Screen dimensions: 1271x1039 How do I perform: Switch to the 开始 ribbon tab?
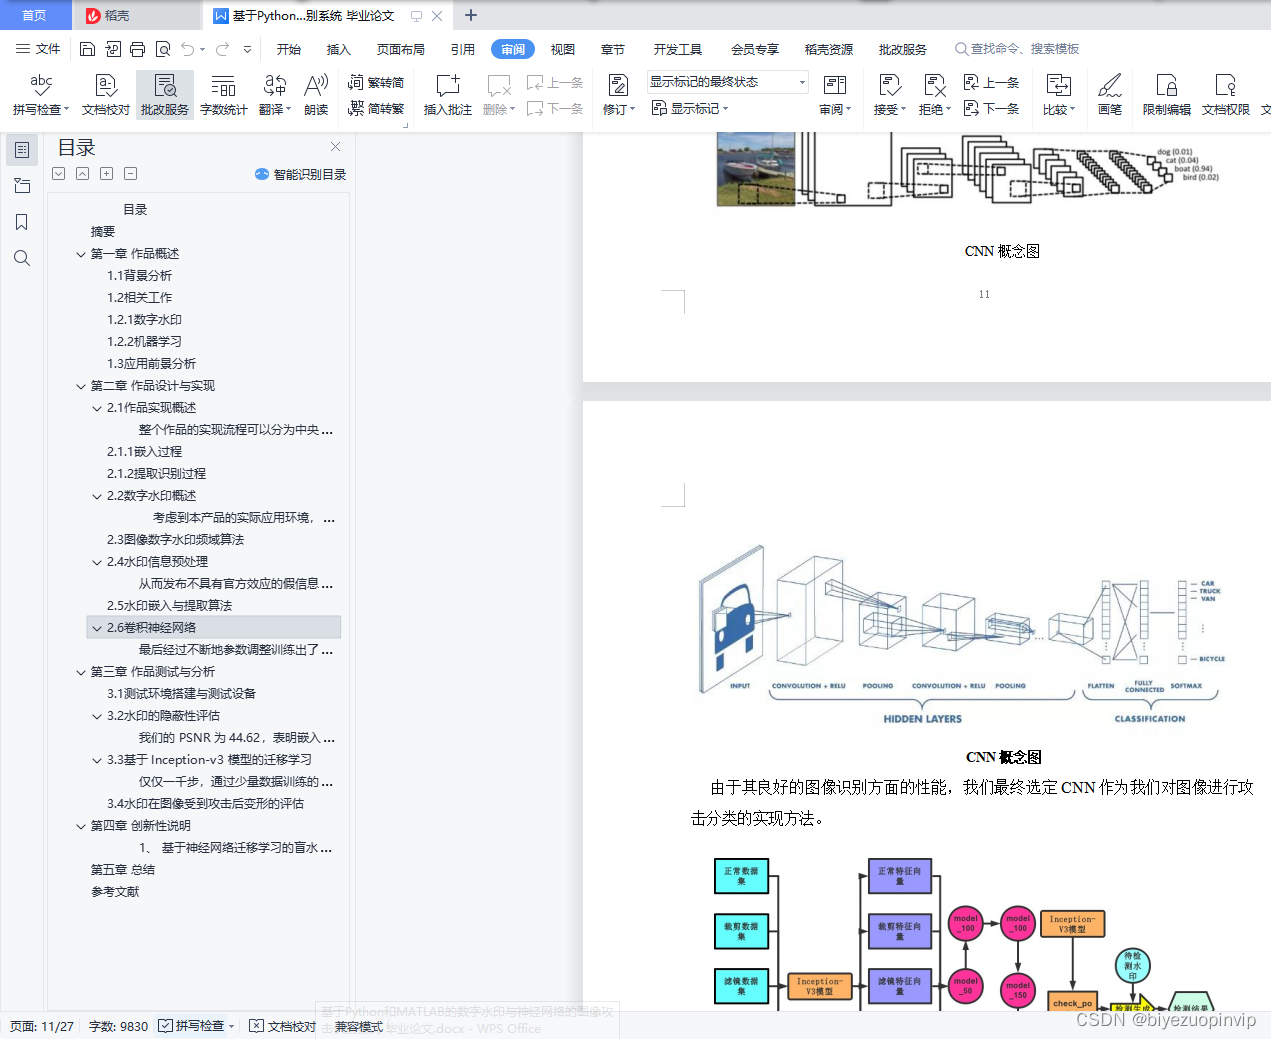pos(289,49)
